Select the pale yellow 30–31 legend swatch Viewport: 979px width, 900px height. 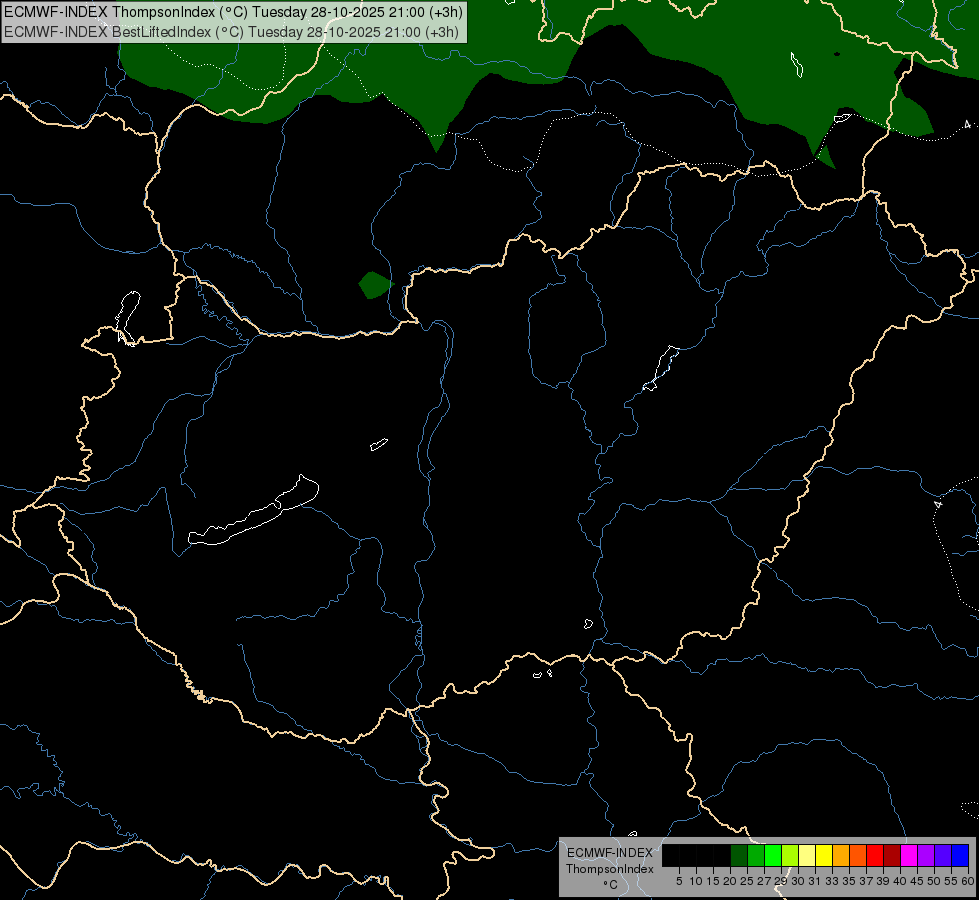pos(807,855)
